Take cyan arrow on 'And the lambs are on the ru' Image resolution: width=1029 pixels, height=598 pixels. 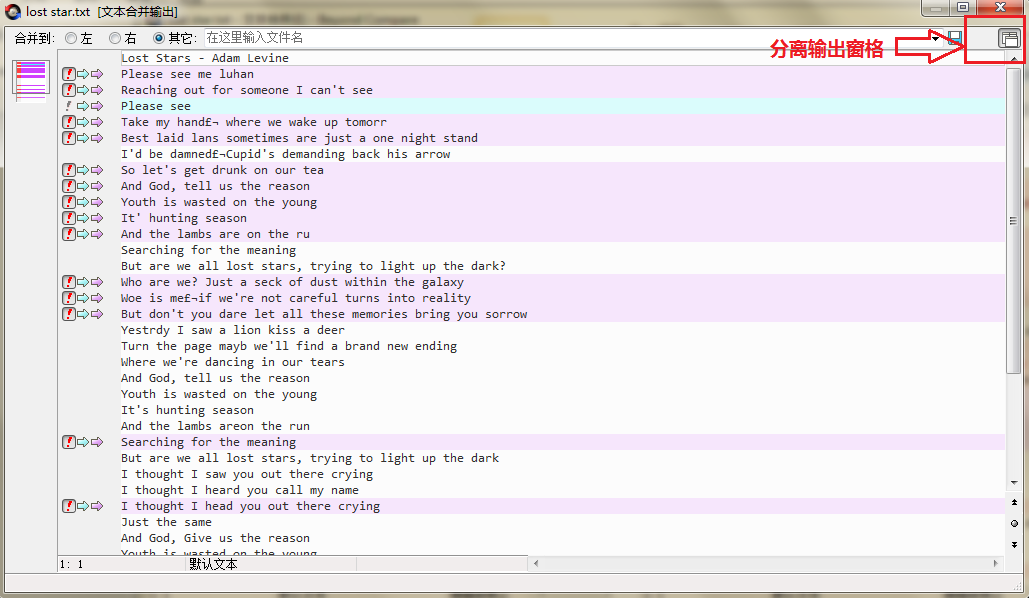tap(83, 234)
